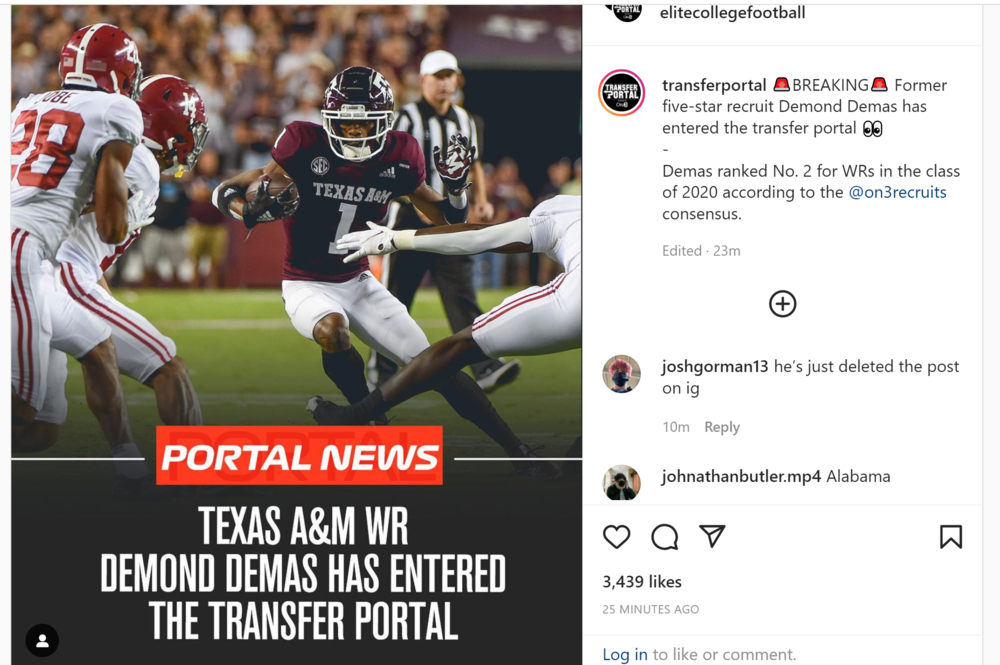This screenshot has width=1000, height=665.
Task: Share the post via the paper plane icon
Action: coord(712,536)
